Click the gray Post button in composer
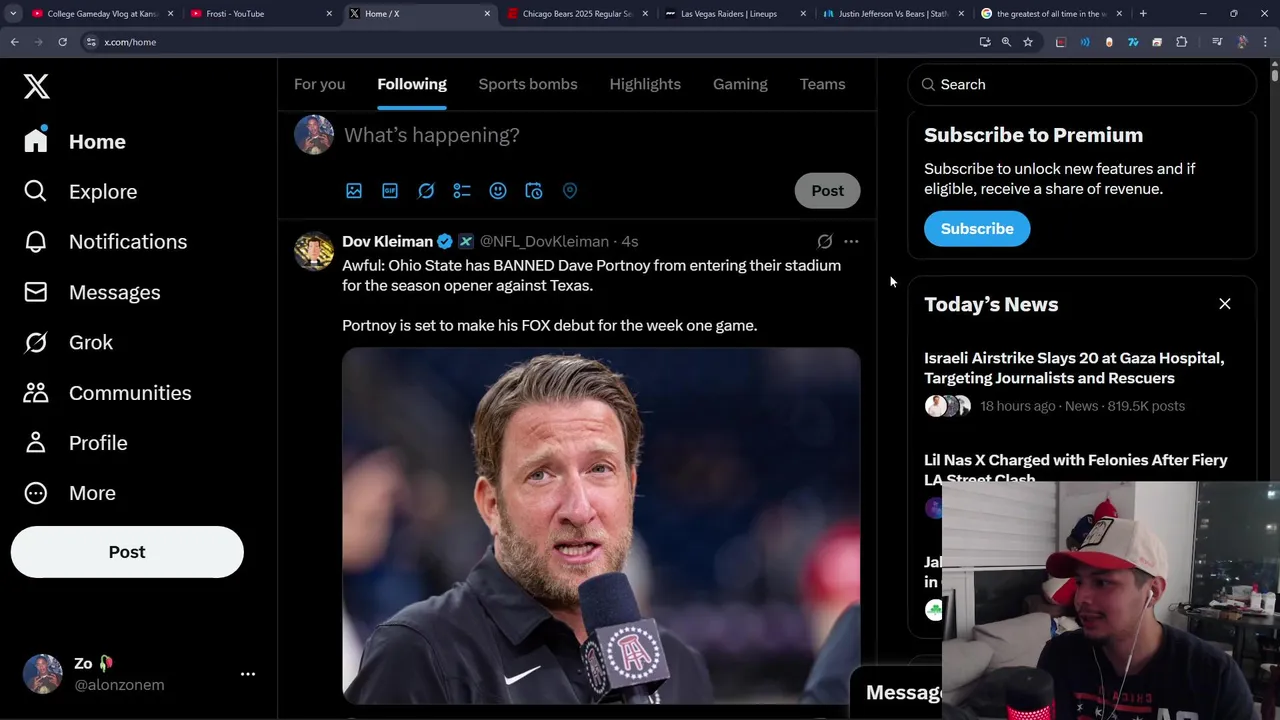Screen dimensions: 1280x720 [827, 191]
